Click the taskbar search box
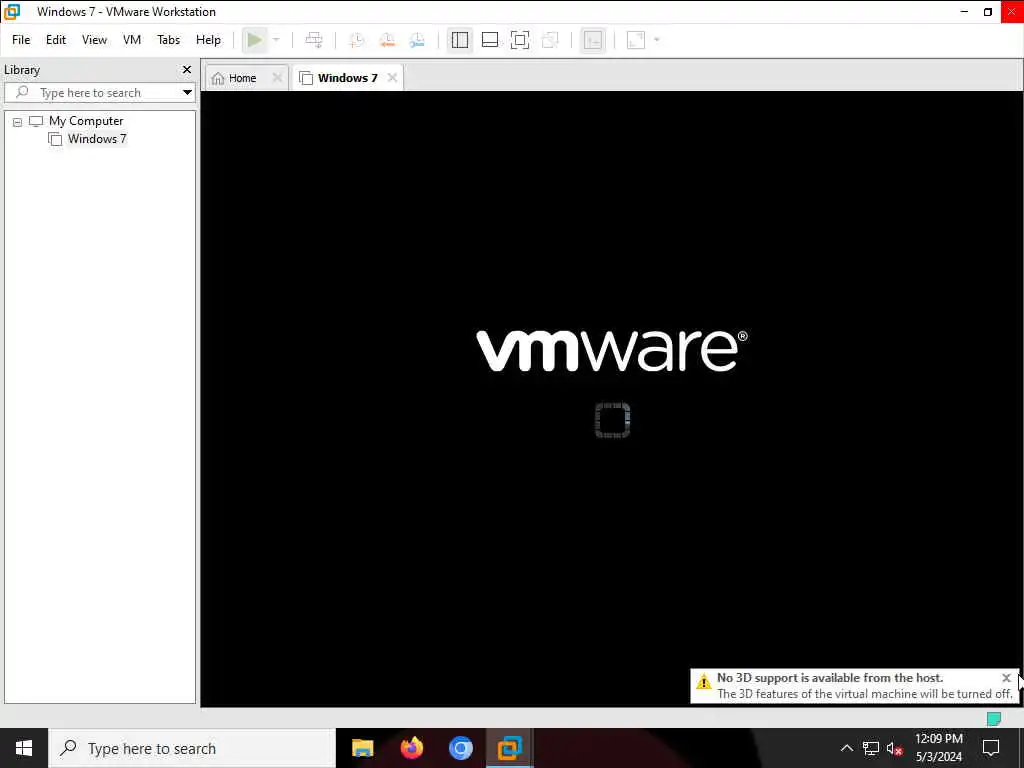This screenshot has width=1024, height=768. coord(192,748)
